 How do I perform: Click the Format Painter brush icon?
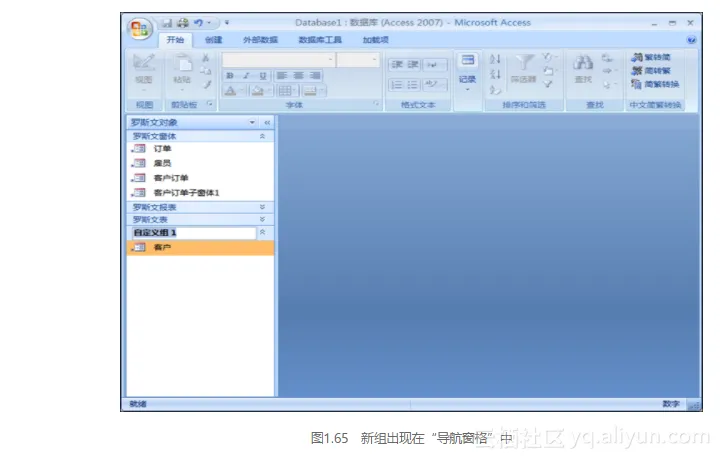tap(207, 85)
